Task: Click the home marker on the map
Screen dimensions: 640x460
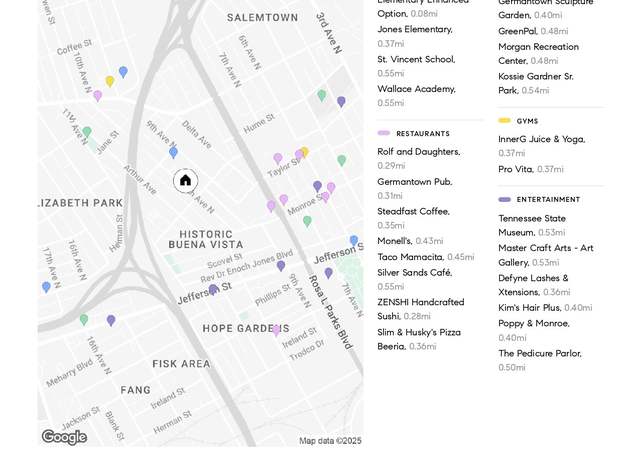Action: [185, 180]
